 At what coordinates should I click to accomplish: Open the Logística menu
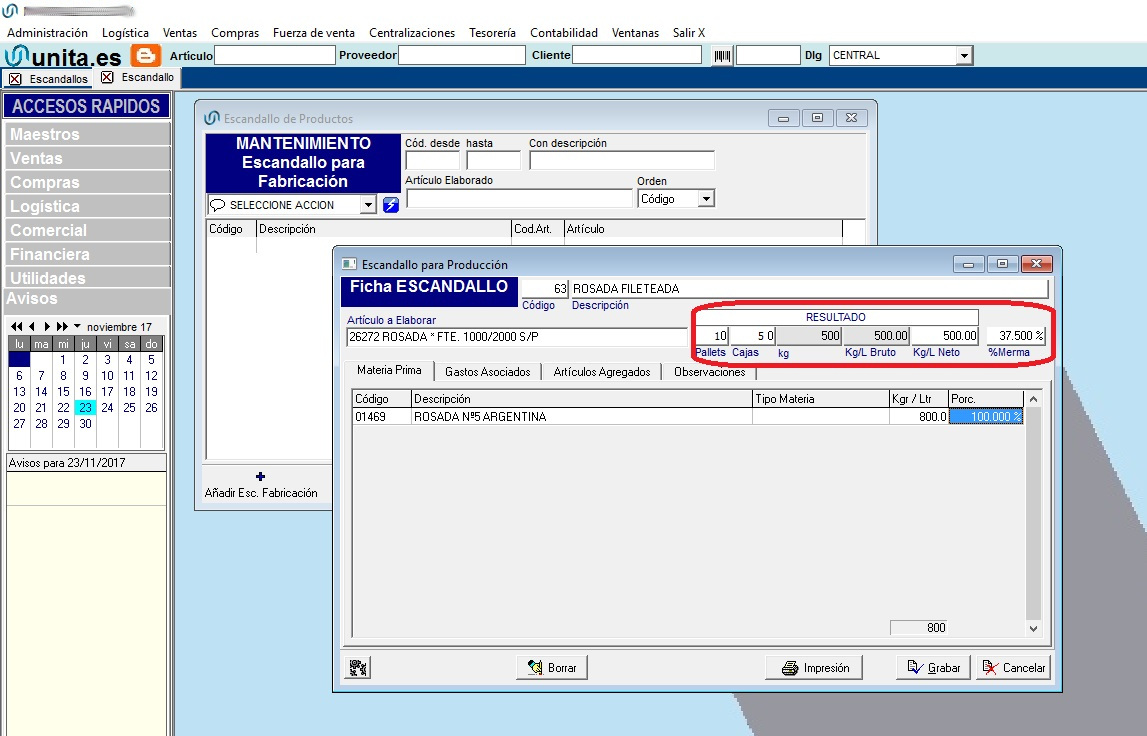tap(125, 33)
